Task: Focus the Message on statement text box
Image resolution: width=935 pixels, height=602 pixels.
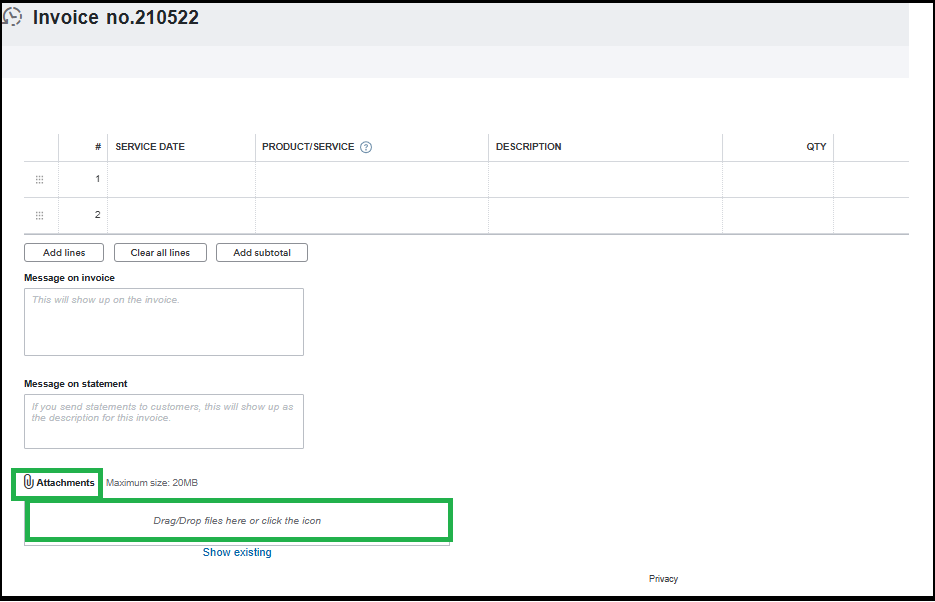Action: point(164,421)
